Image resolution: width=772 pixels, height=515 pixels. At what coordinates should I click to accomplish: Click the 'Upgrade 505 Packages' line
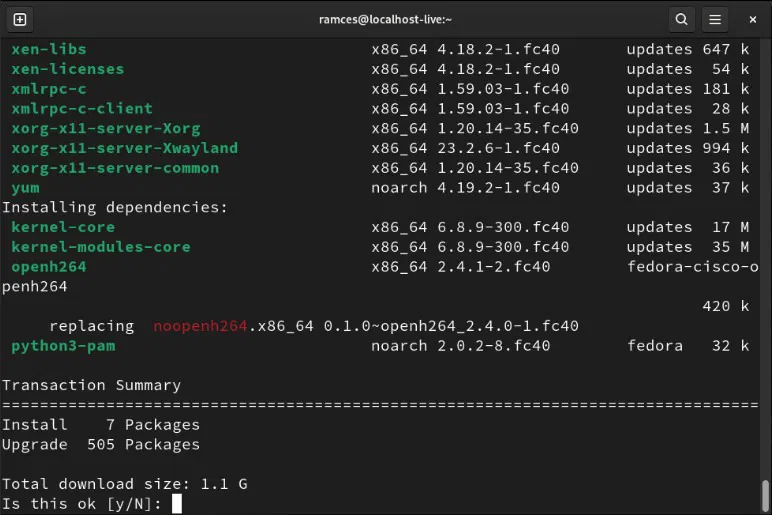point(101,444)
